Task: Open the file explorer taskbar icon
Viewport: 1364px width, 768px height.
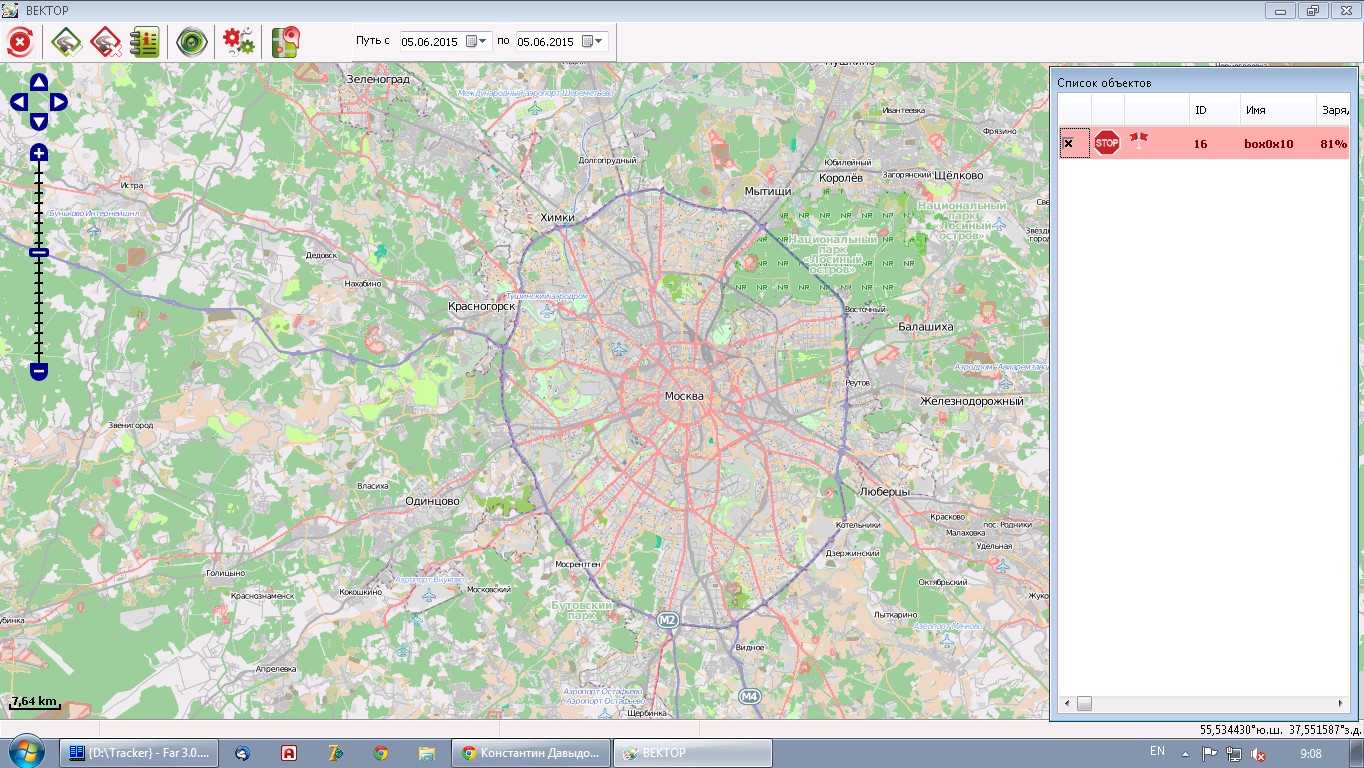Action: click(426, 753)
